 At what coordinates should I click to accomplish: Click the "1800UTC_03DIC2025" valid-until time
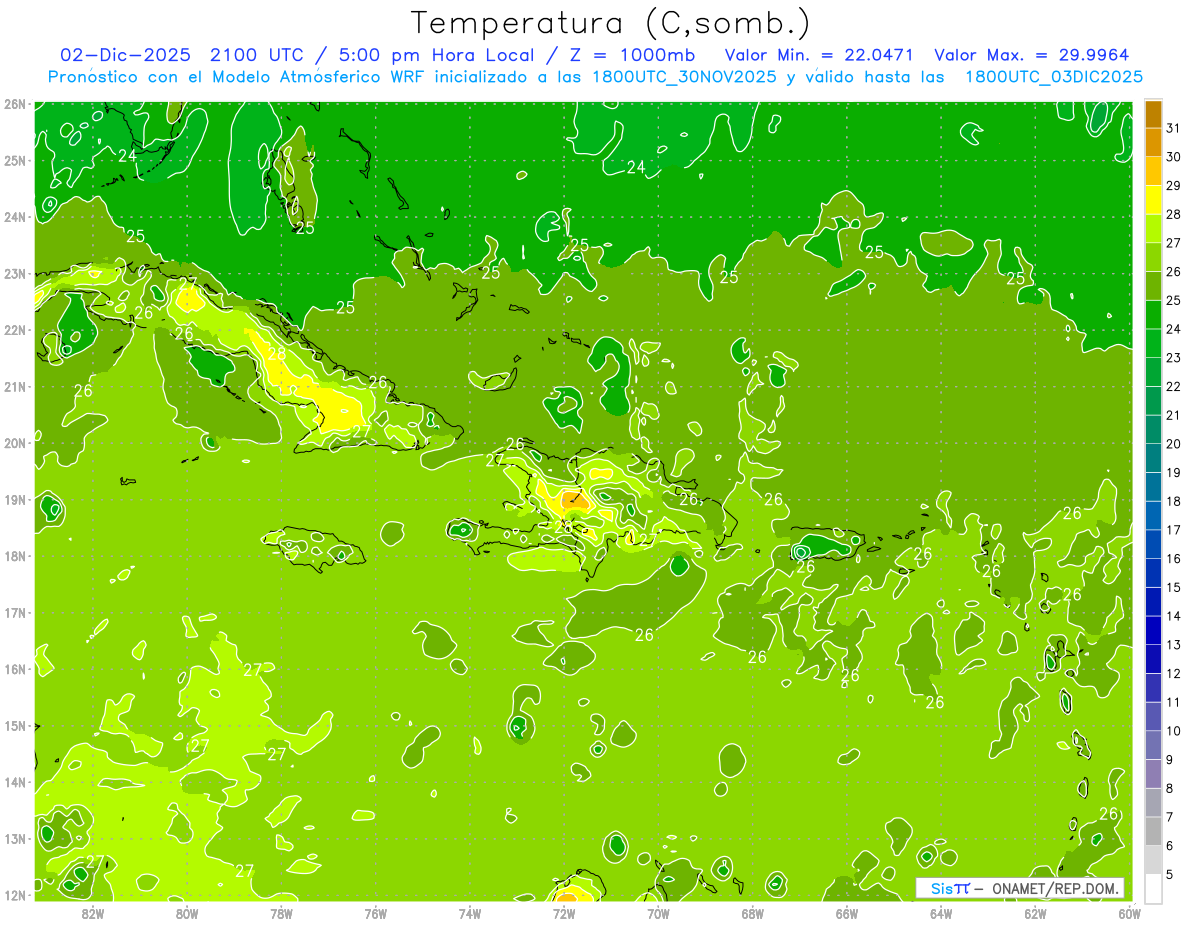[x=1054, y=77]
